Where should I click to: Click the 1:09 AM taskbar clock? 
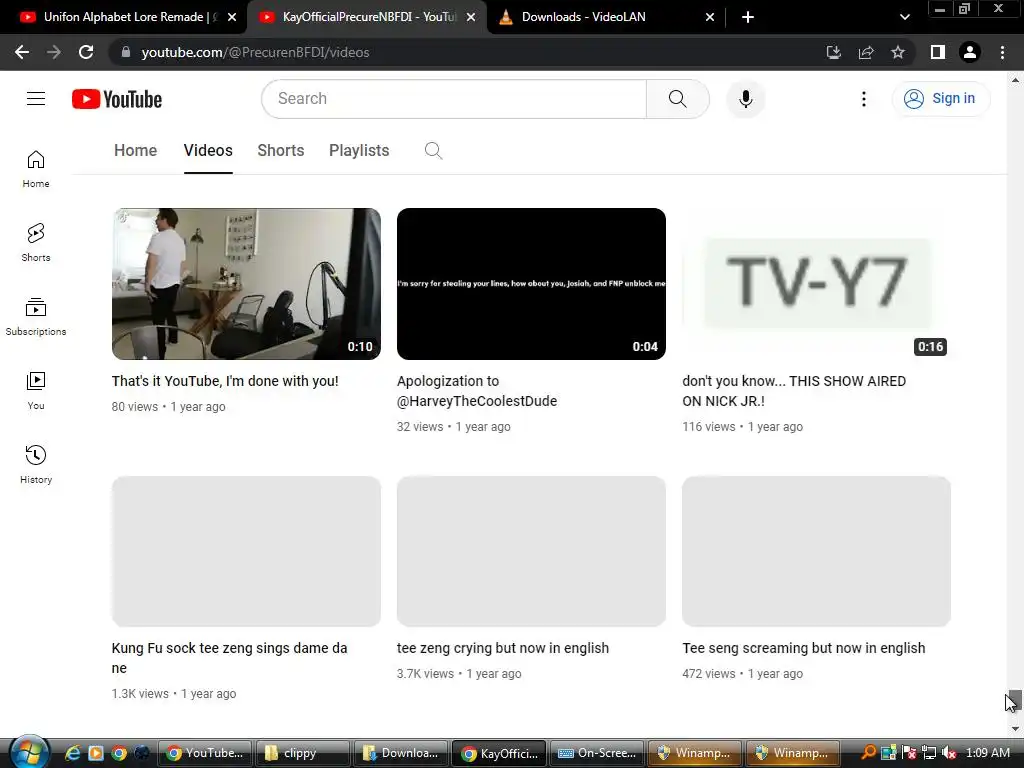point(987,753)
